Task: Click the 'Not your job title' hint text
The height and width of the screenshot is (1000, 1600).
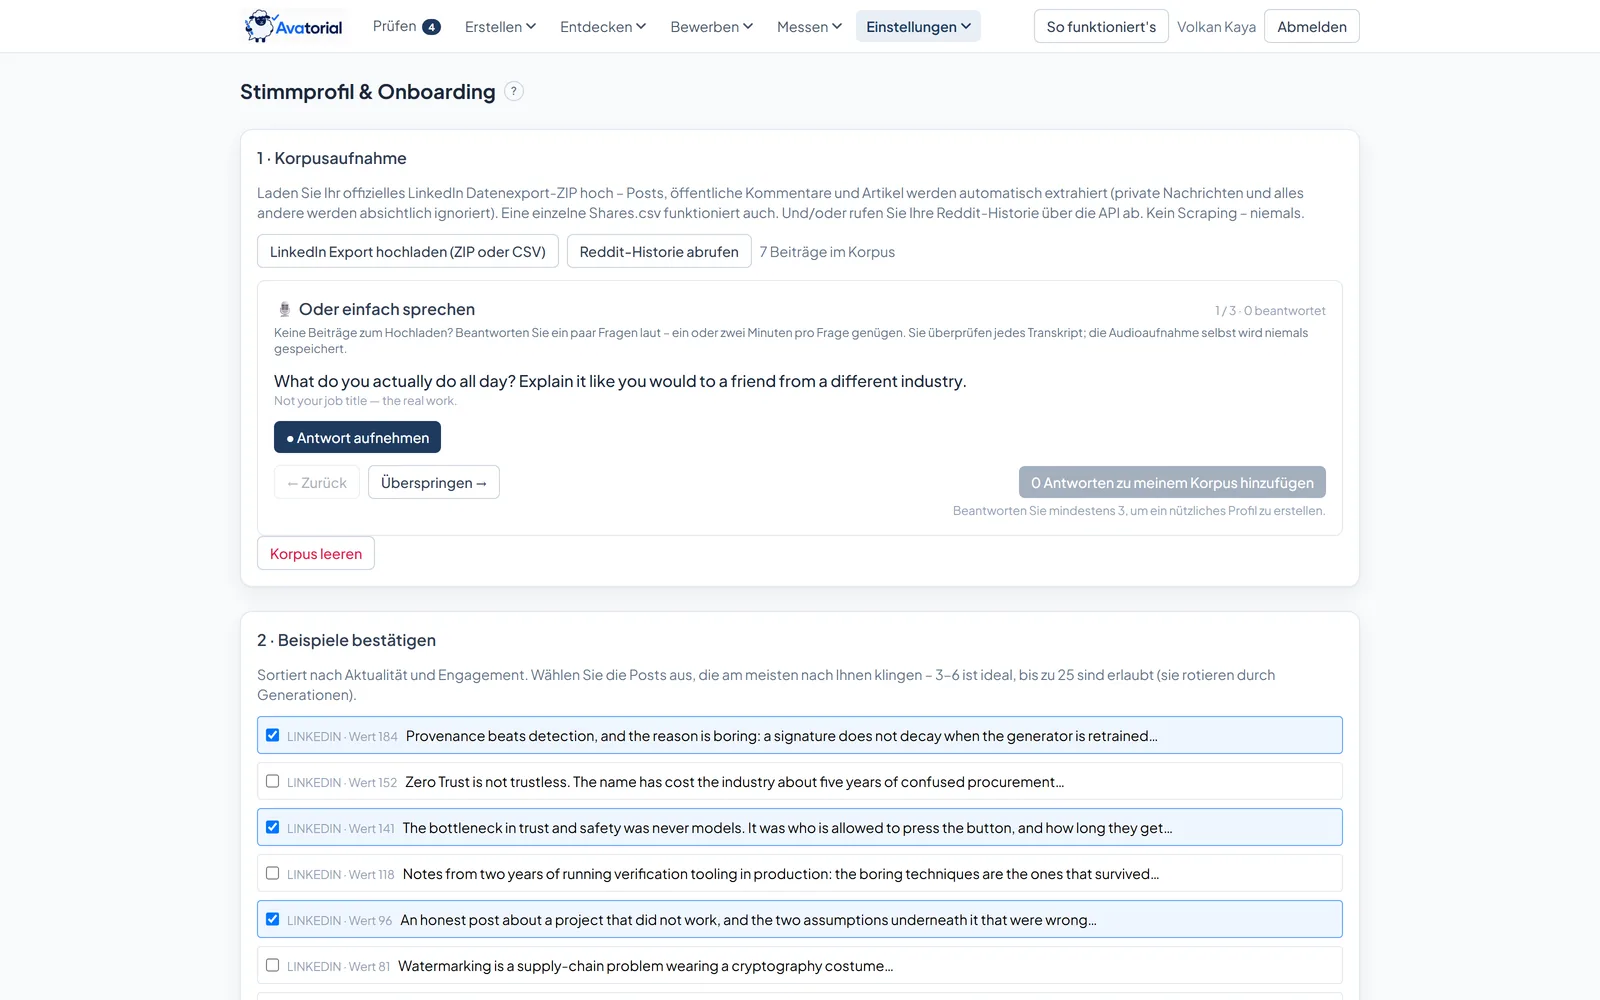Action: (365, 401)
